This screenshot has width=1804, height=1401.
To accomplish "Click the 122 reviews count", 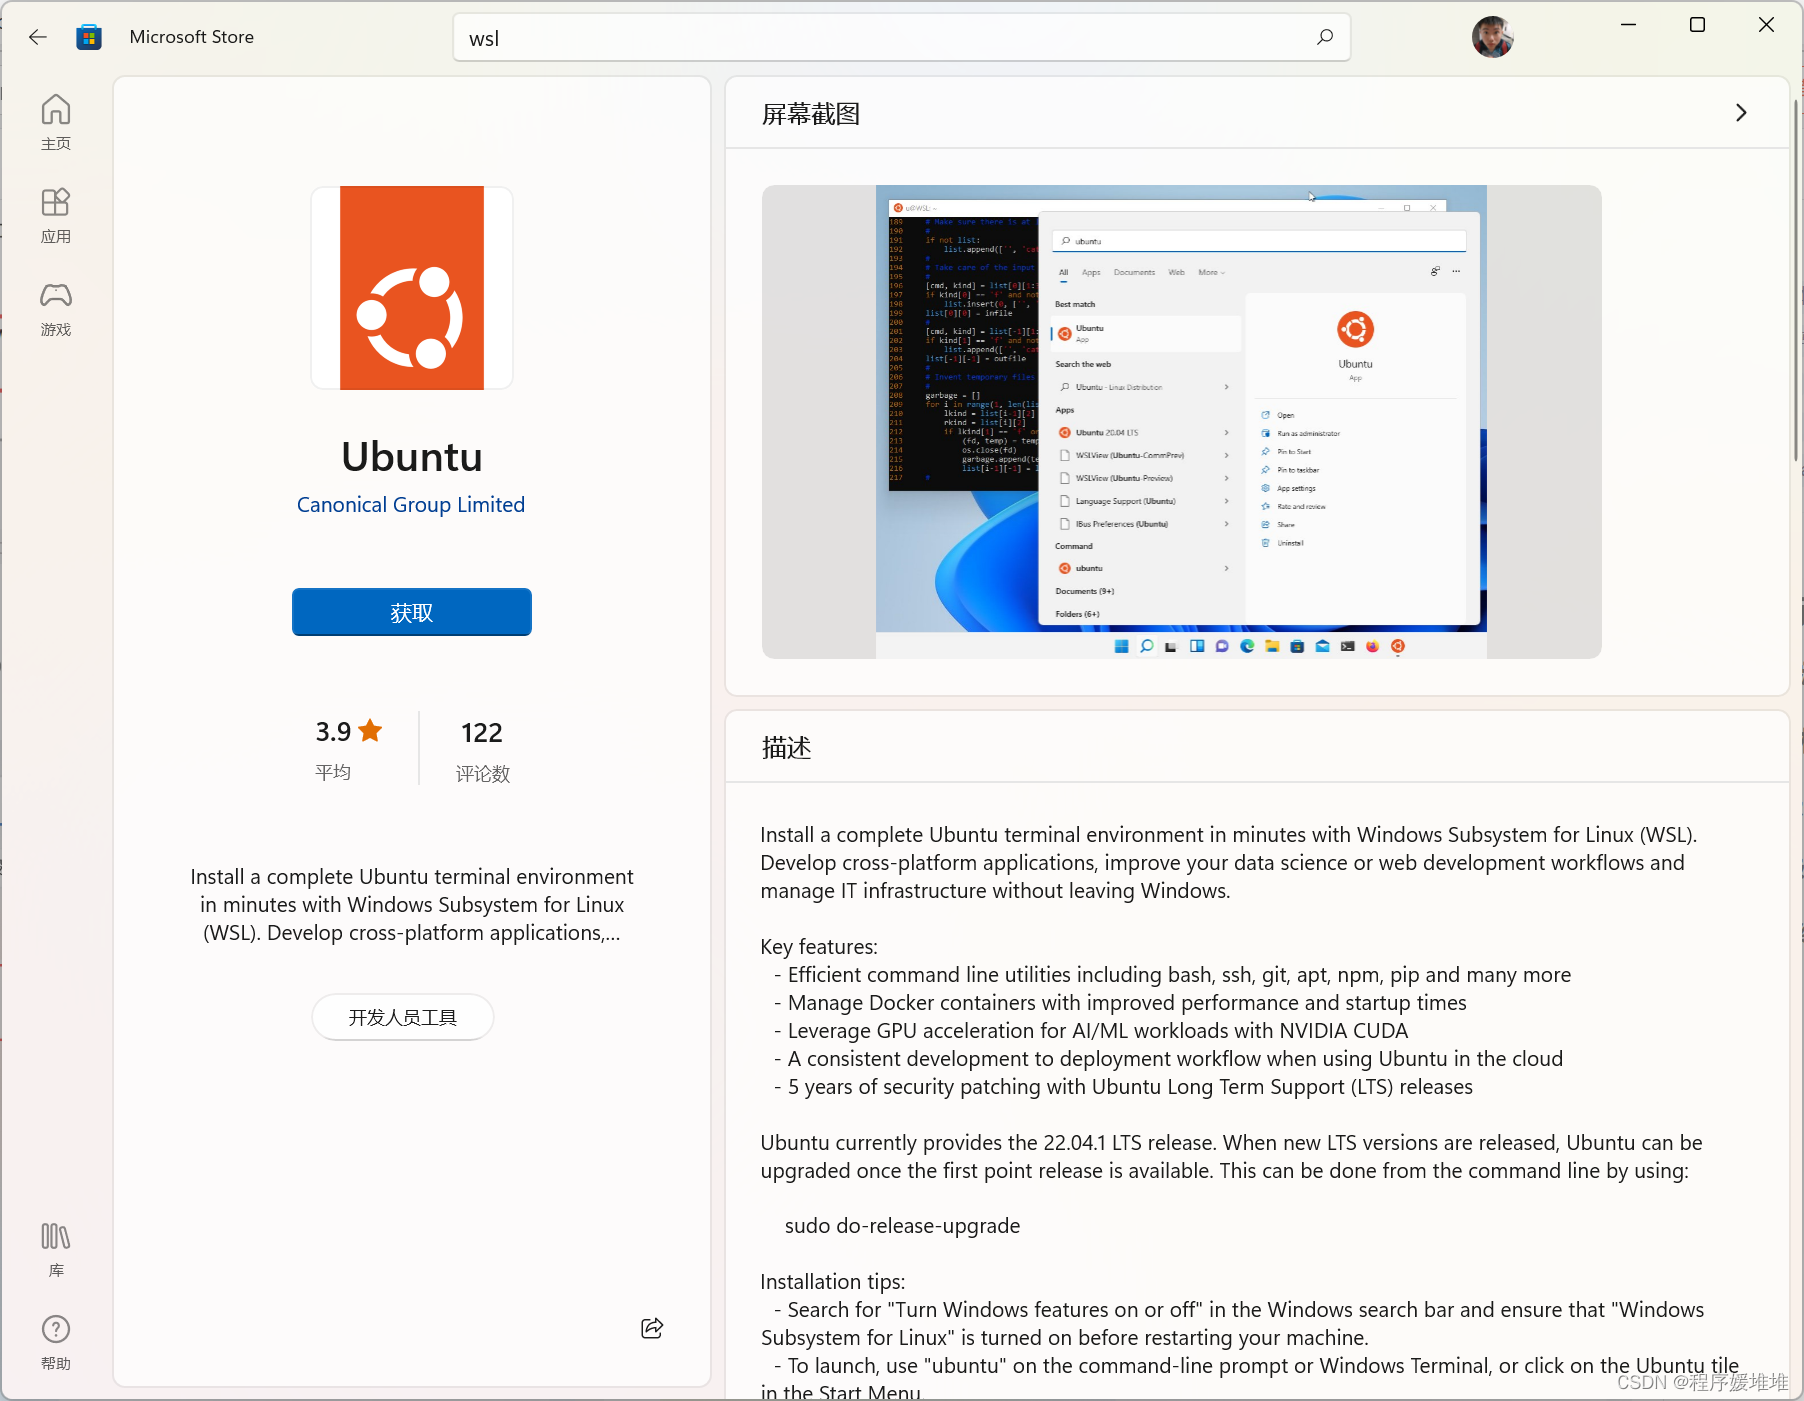I will tap(482, 750).
